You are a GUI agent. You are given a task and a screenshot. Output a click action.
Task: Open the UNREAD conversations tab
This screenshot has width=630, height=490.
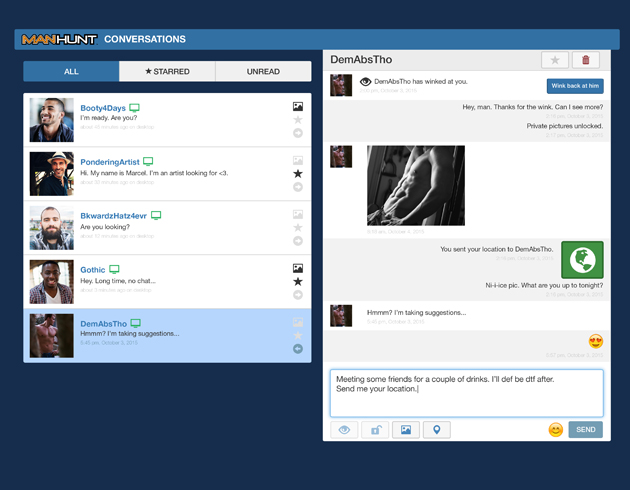tap(263, 71)
